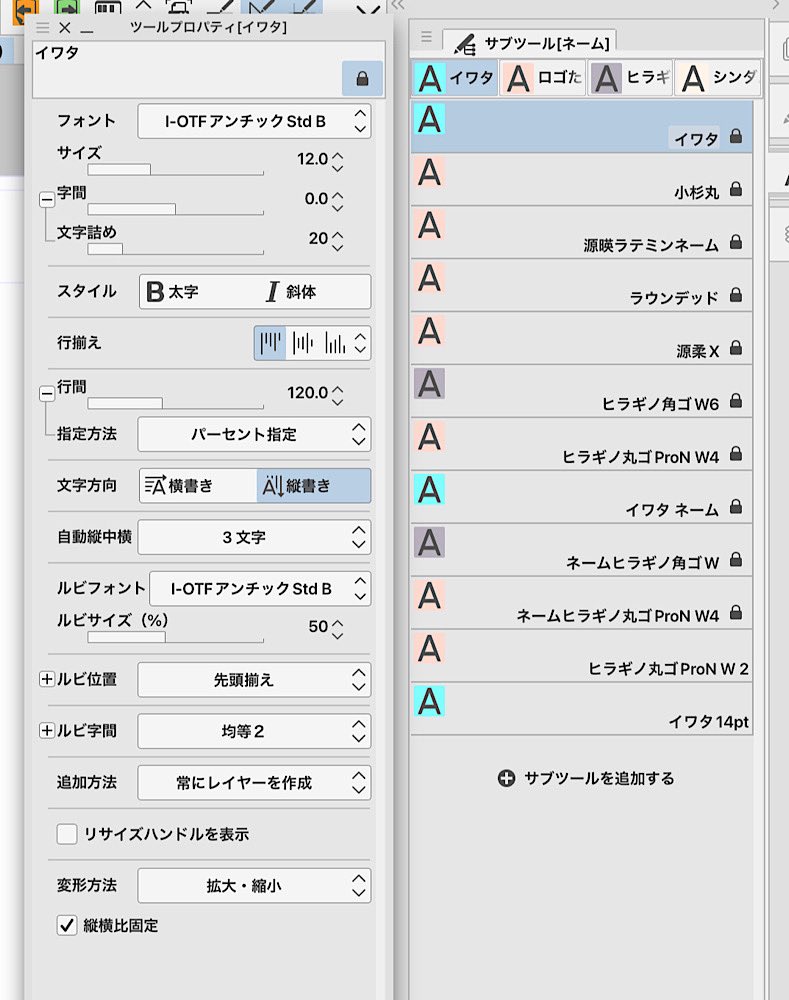The image size is (789, 1000).
Task: Collapse the 字間 section expander
Action: (x=47, y=199)
